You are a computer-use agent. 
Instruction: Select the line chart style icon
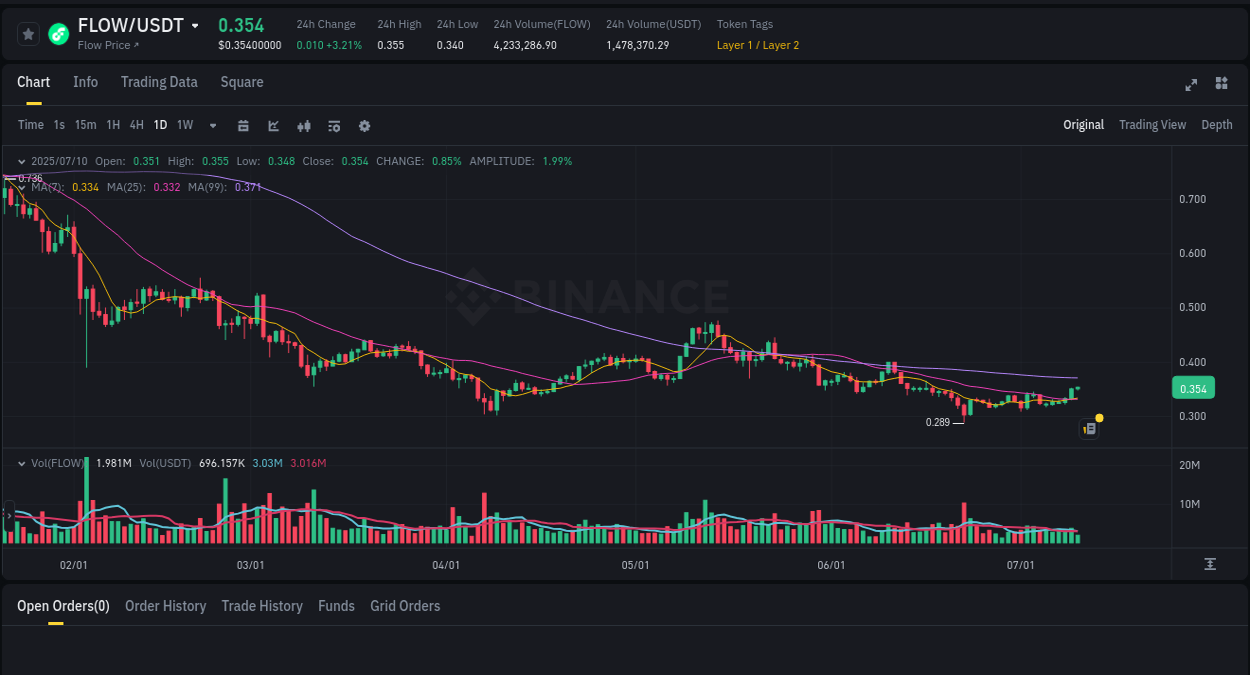[272, 125]
